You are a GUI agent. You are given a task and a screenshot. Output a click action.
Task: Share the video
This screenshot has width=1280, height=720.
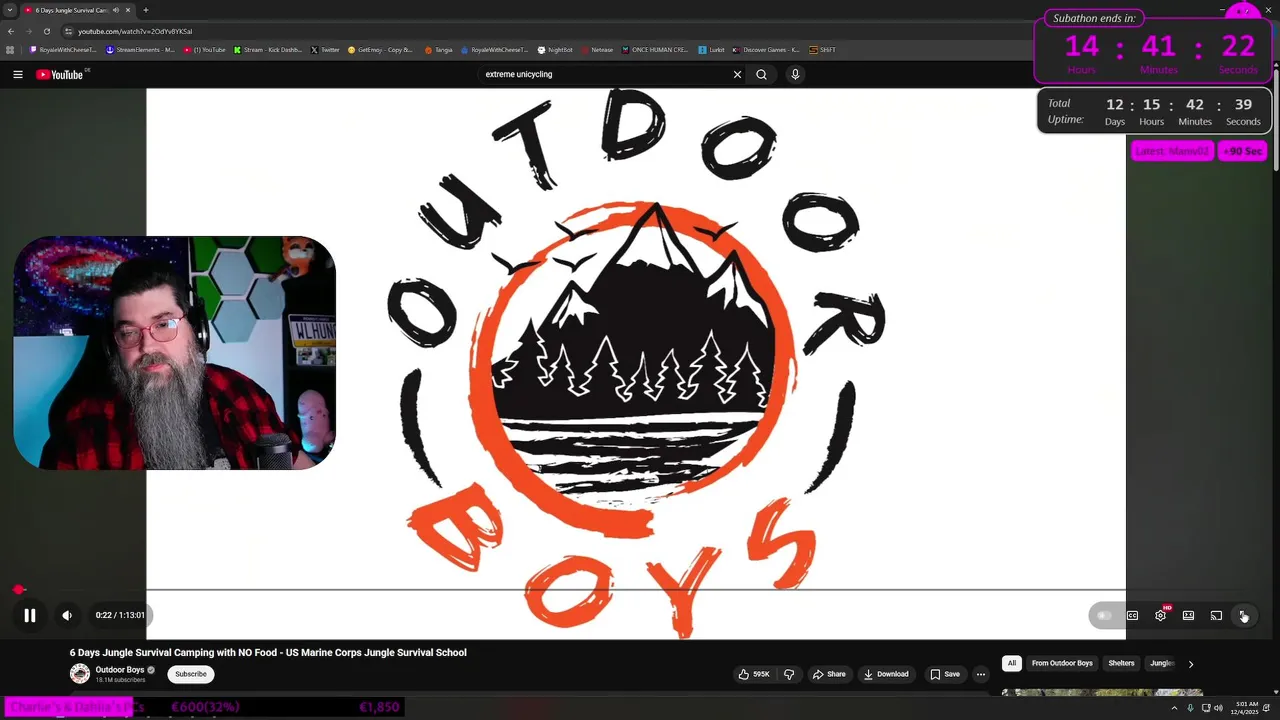pos(829,674)
